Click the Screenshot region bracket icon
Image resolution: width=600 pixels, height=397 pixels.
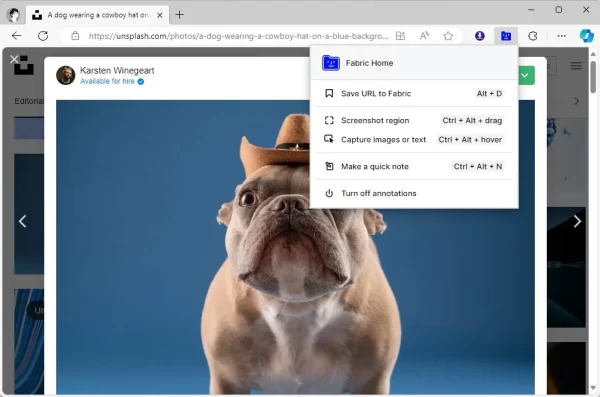(329, 120)
